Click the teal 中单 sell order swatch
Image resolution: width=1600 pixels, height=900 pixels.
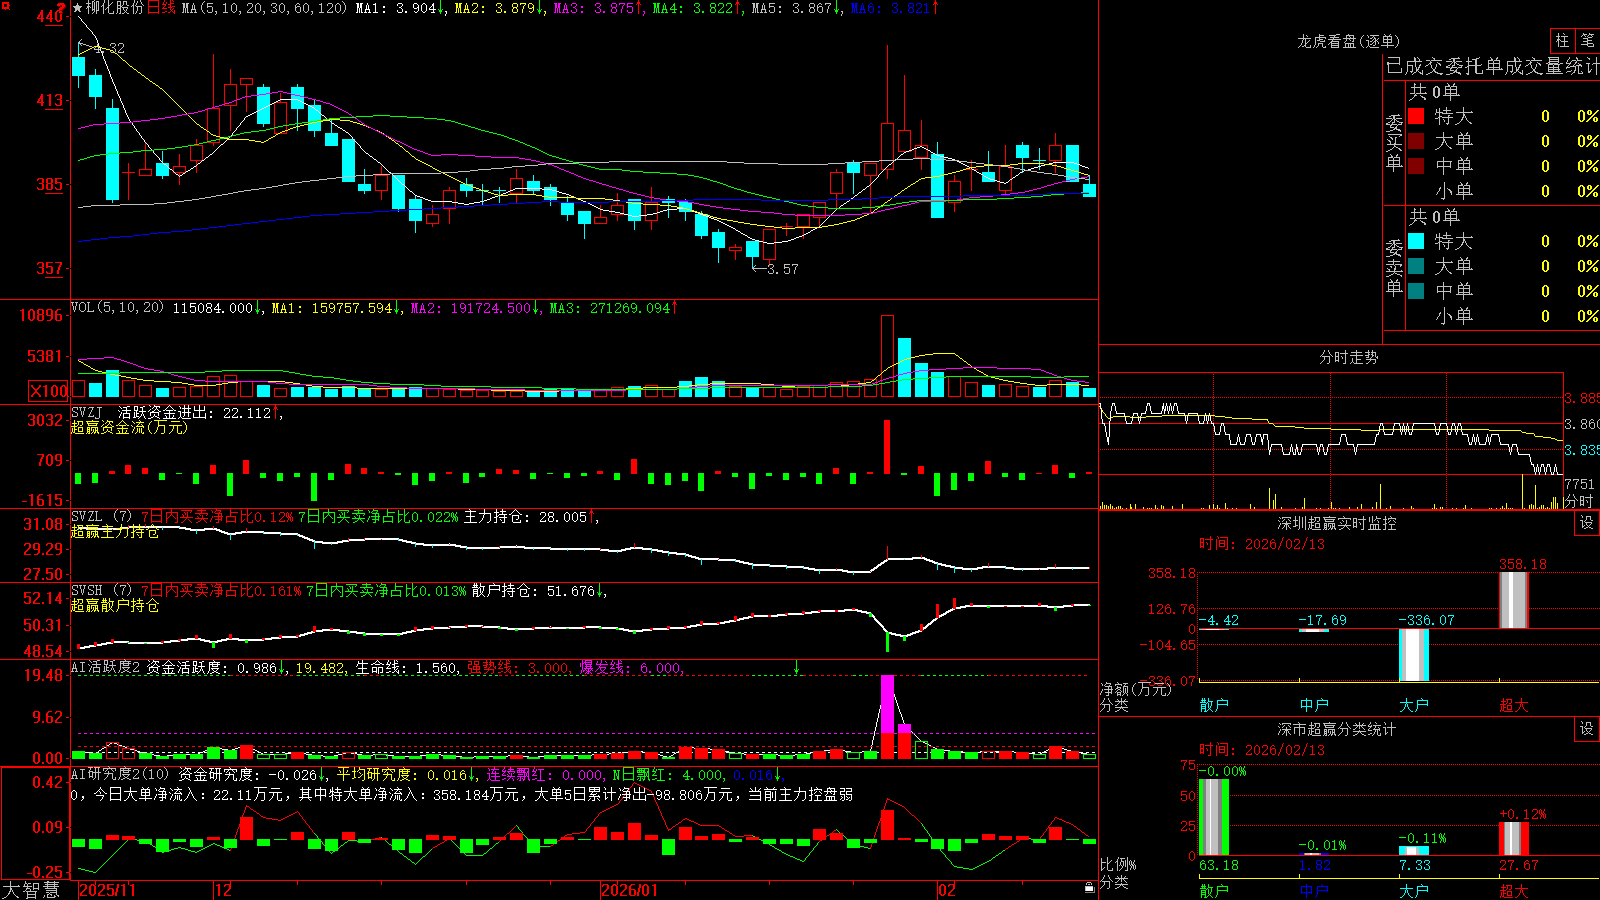pyautogui.click(x=1416, y=291)
